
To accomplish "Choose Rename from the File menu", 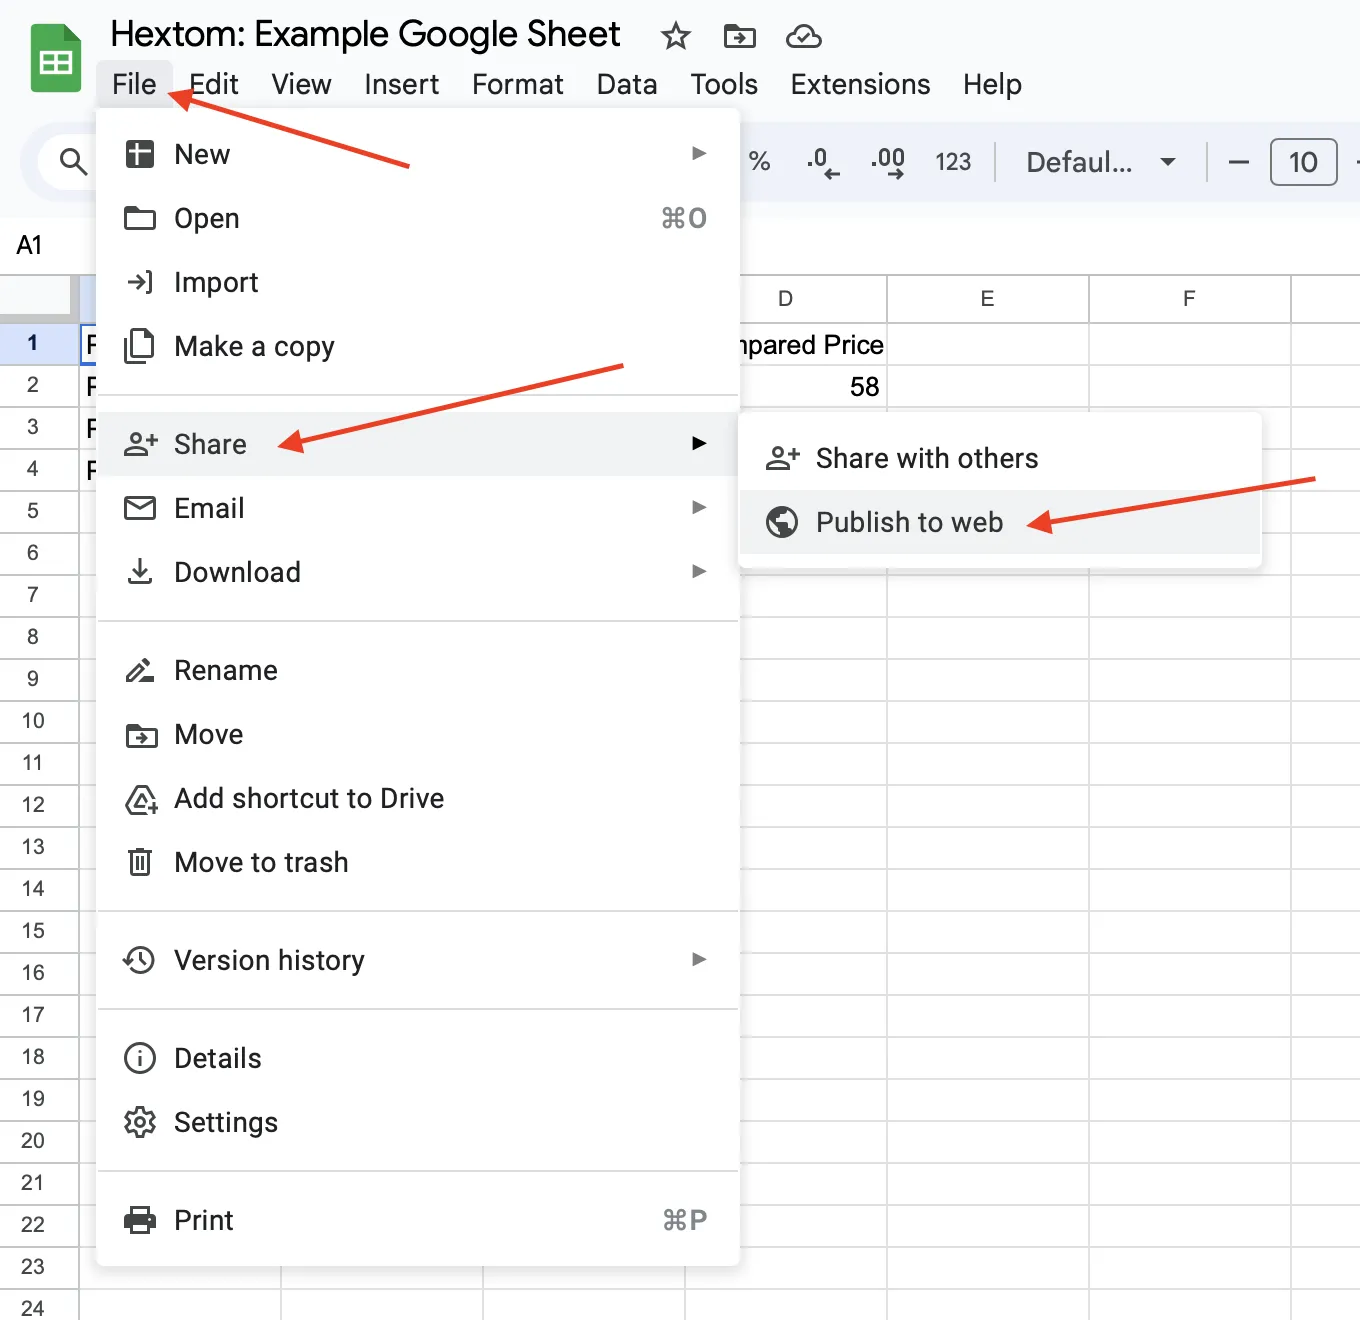I will pyautogui.click(x=418, y=670).
